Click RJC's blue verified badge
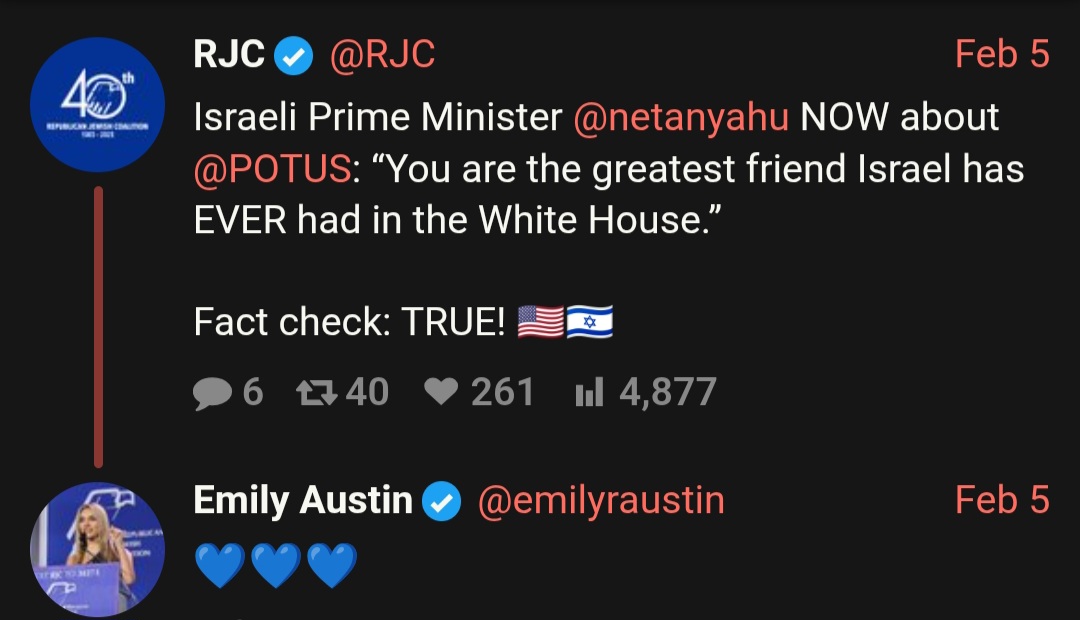Viewport: 1080px width, 620px height. [294, 56]
